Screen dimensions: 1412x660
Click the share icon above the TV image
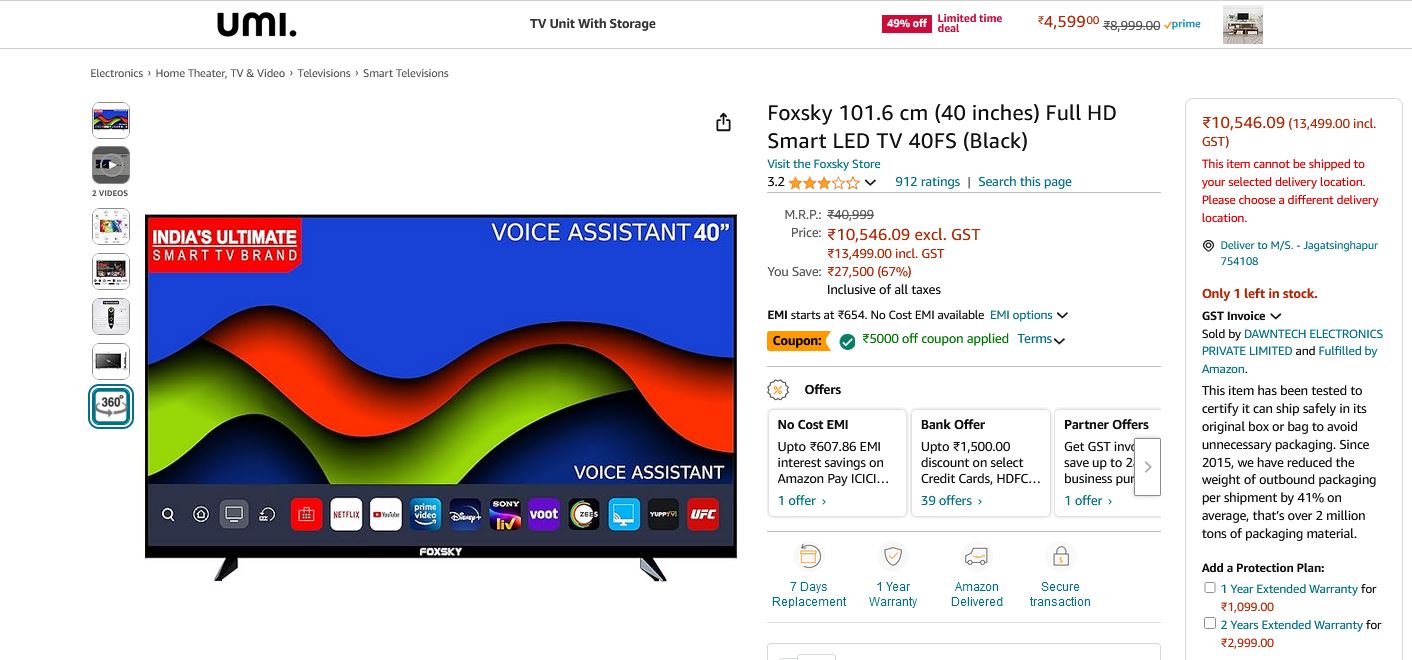click(724, 122)
